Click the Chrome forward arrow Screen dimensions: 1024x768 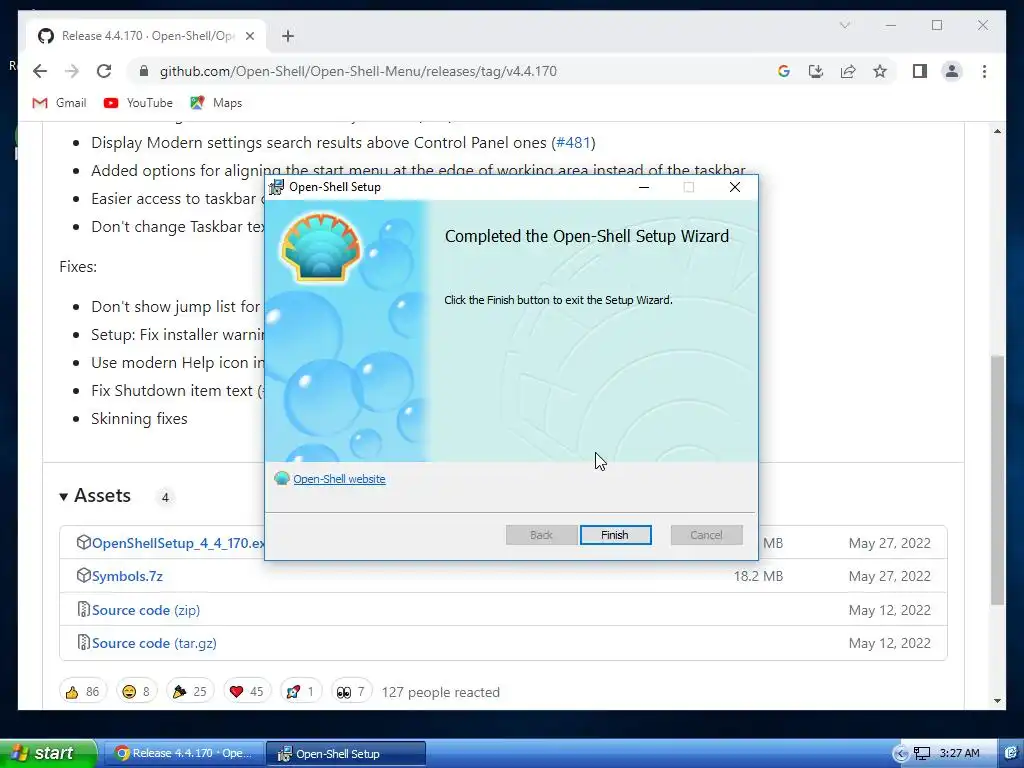[x=72, y=71]
